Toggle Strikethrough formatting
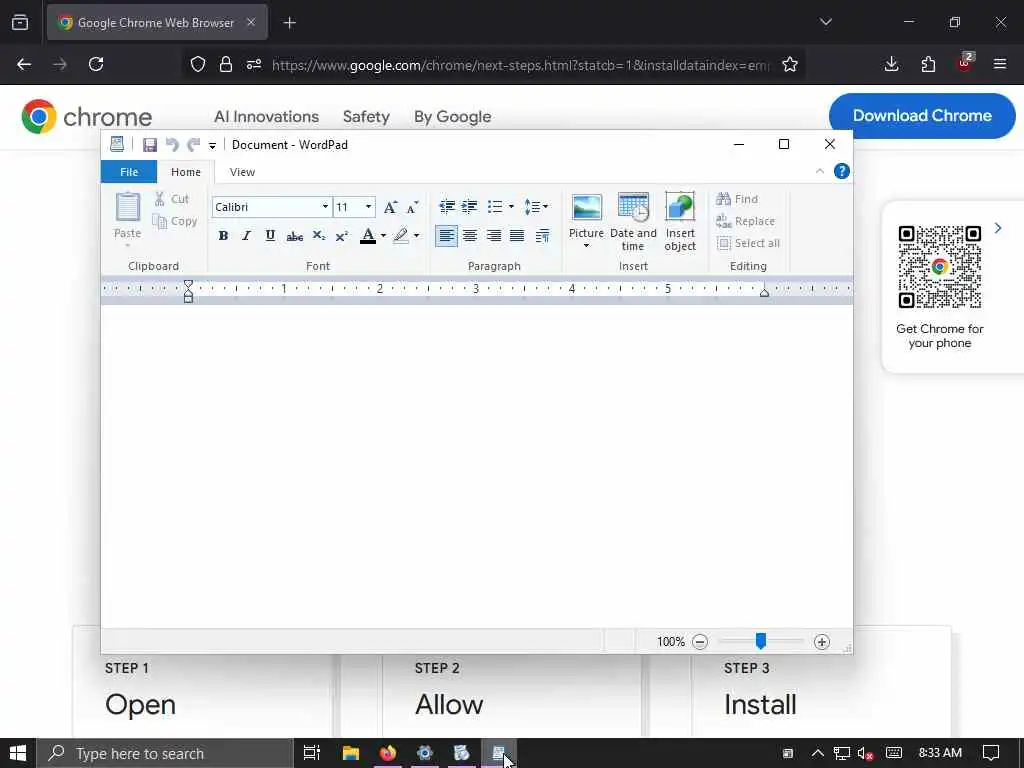Image resolution: width=1024 pixels, height=768 pixels. [x=295, y=236]
